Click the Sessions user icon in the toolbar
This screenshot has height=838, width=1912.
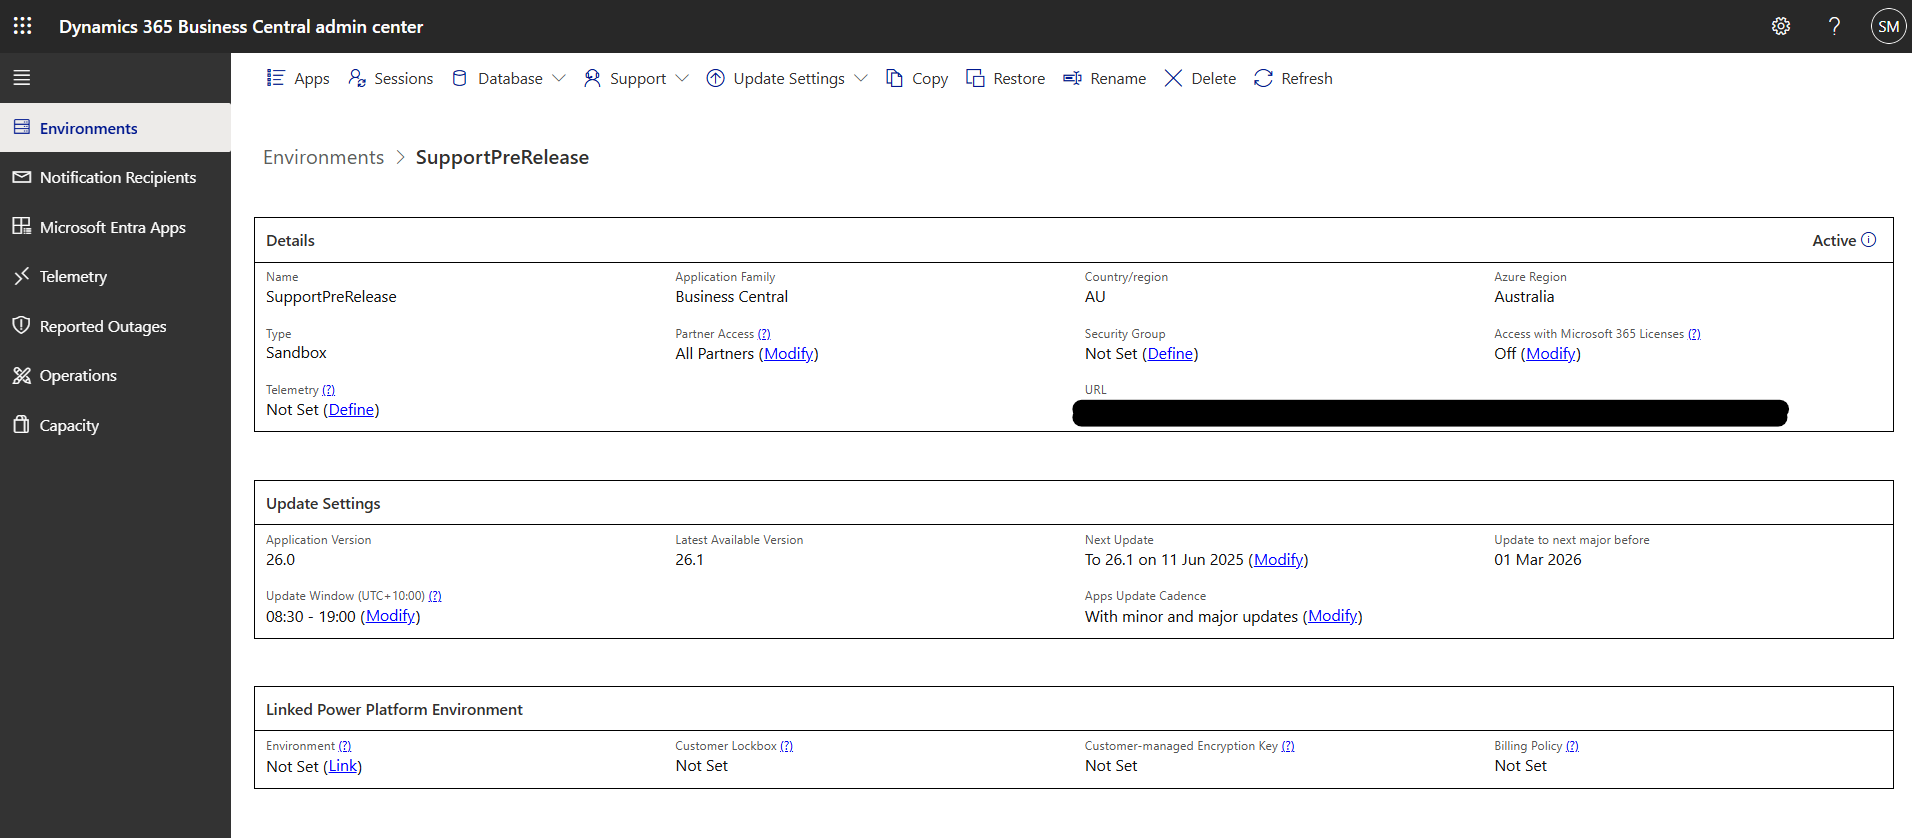pyautogui.click(x=357, y=78)
